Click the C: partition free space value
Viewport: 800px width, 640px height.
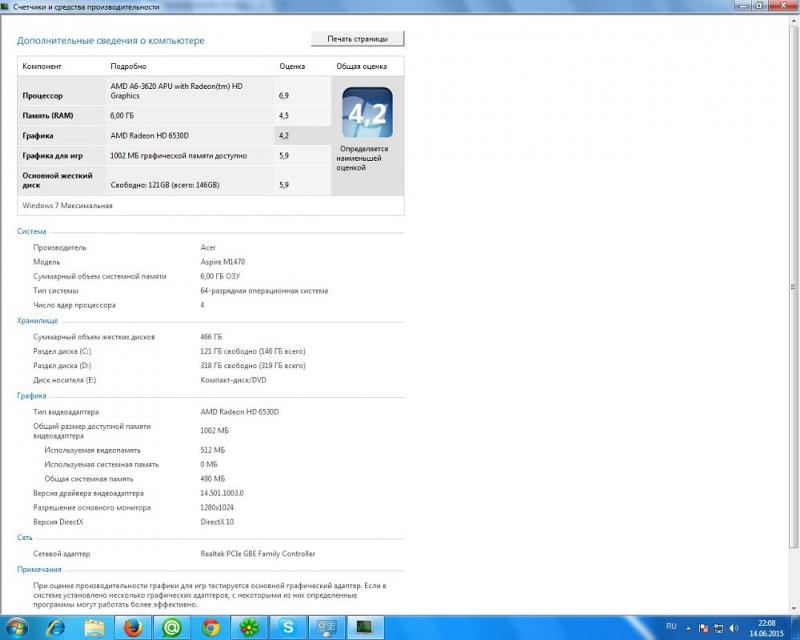tap(253, 351)
